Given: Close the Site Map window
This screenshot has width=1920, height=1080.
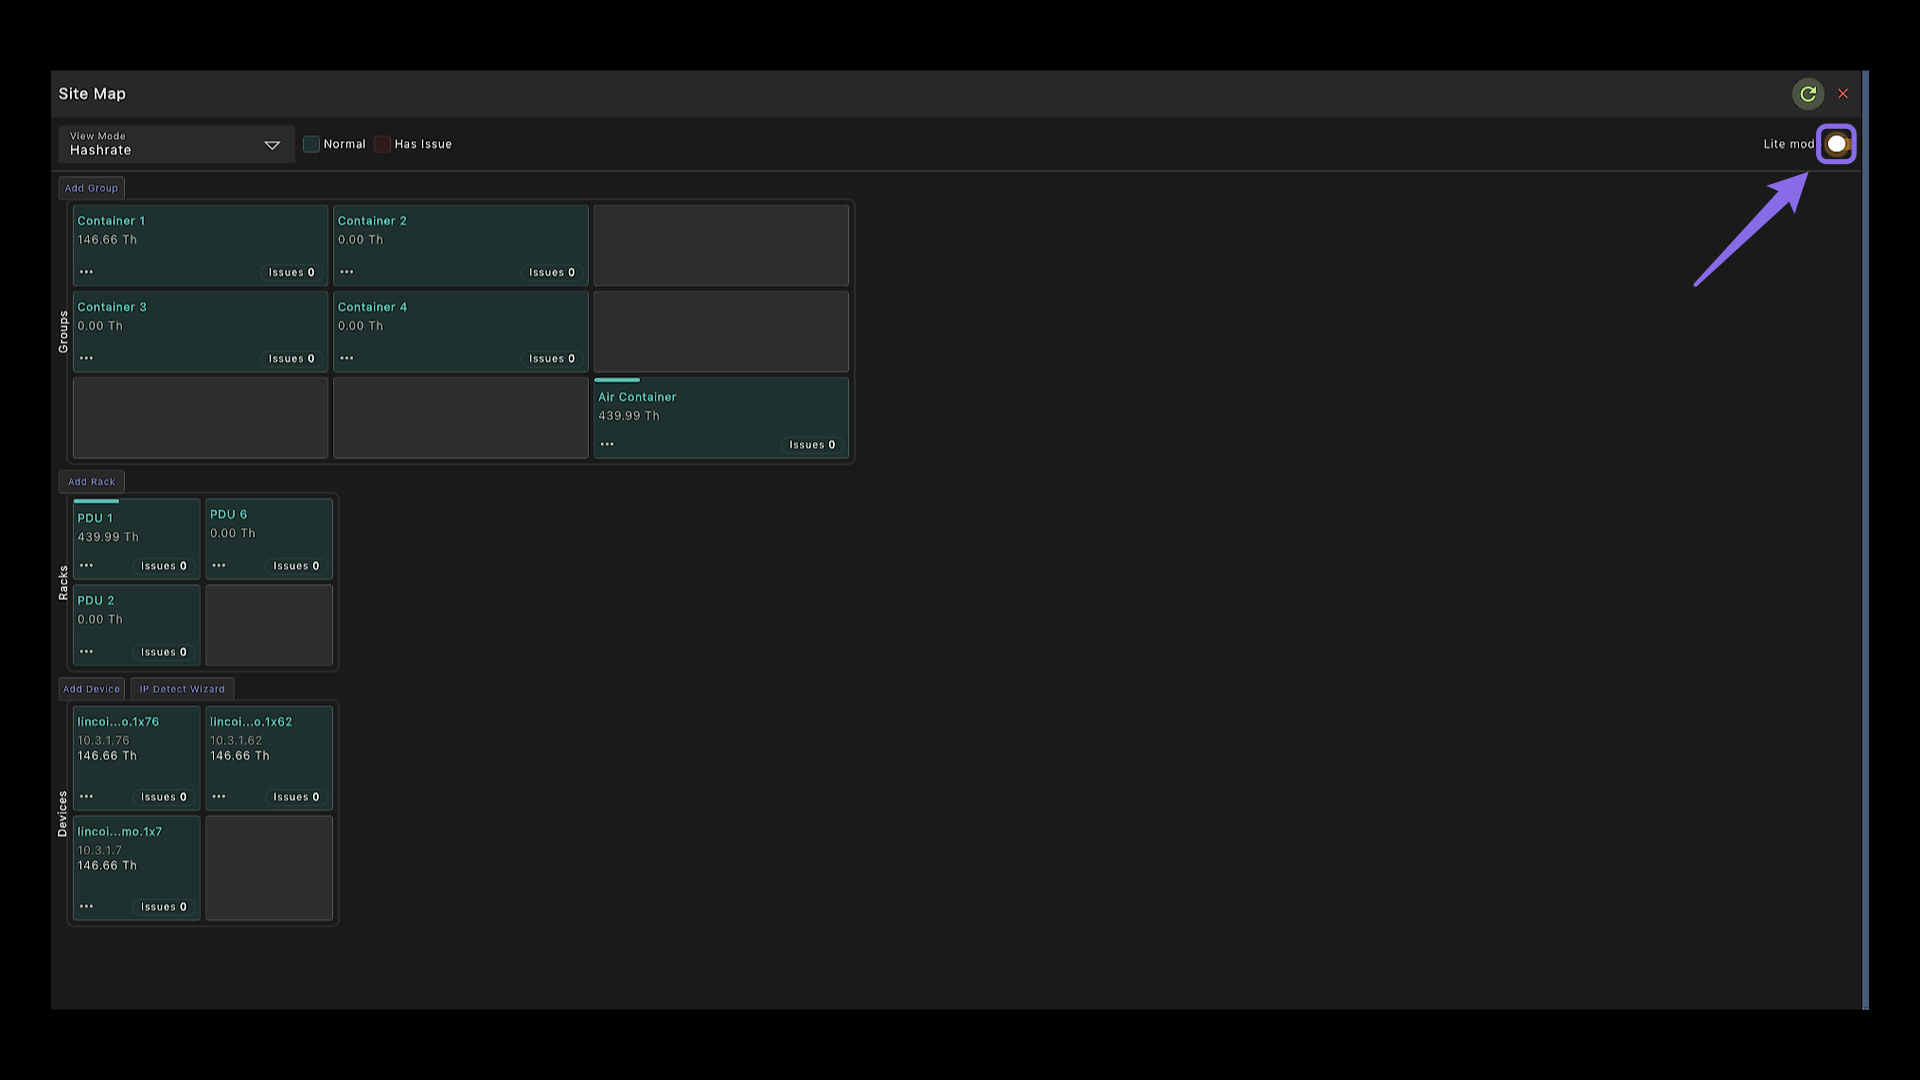Looking at the screenshot, I should pos(1843,94).
